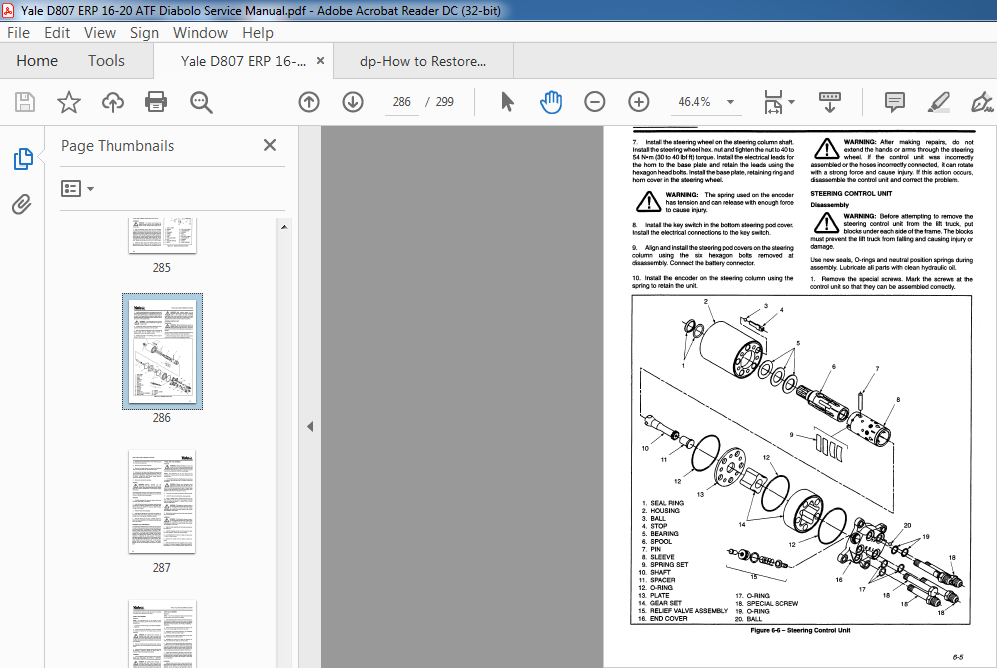Open the Attachments paperclip pane

(x=22, y=204)
